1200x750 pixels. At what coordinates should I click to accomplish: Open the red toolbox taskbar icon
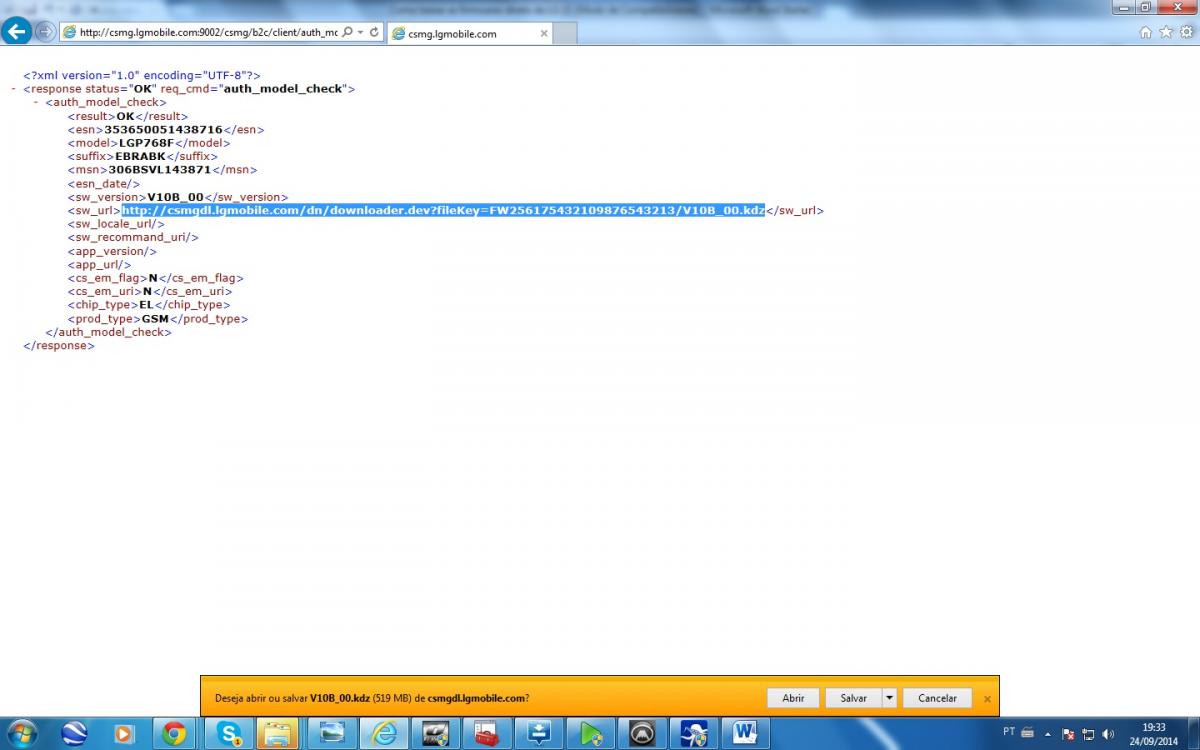coord(487,734)
